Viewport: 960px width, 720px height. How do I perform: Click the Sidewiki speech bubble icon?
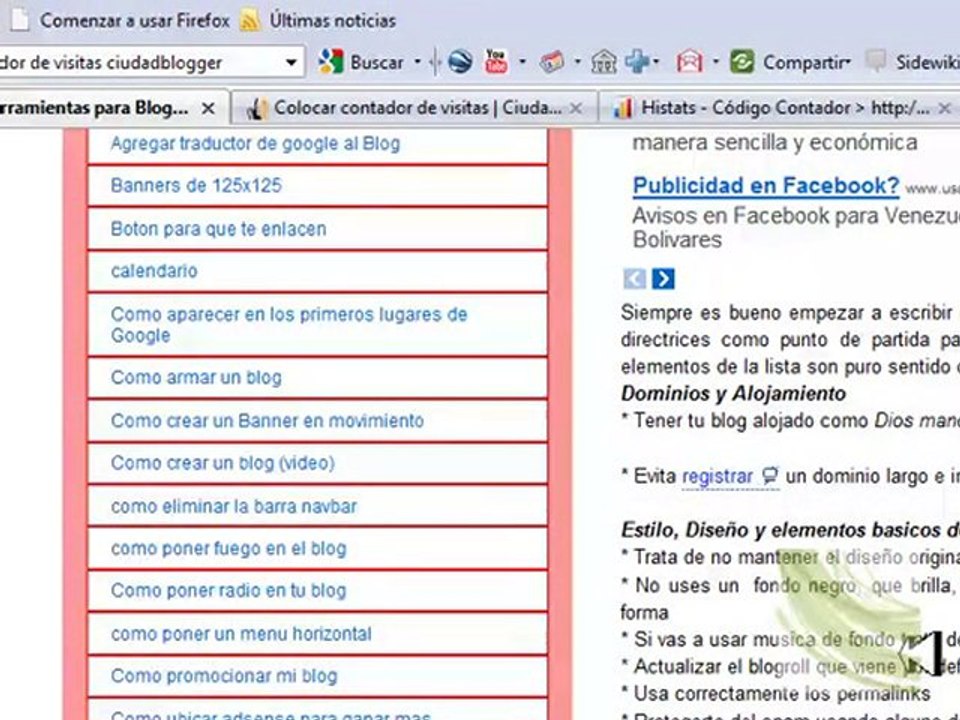click(x=876, y=61)
